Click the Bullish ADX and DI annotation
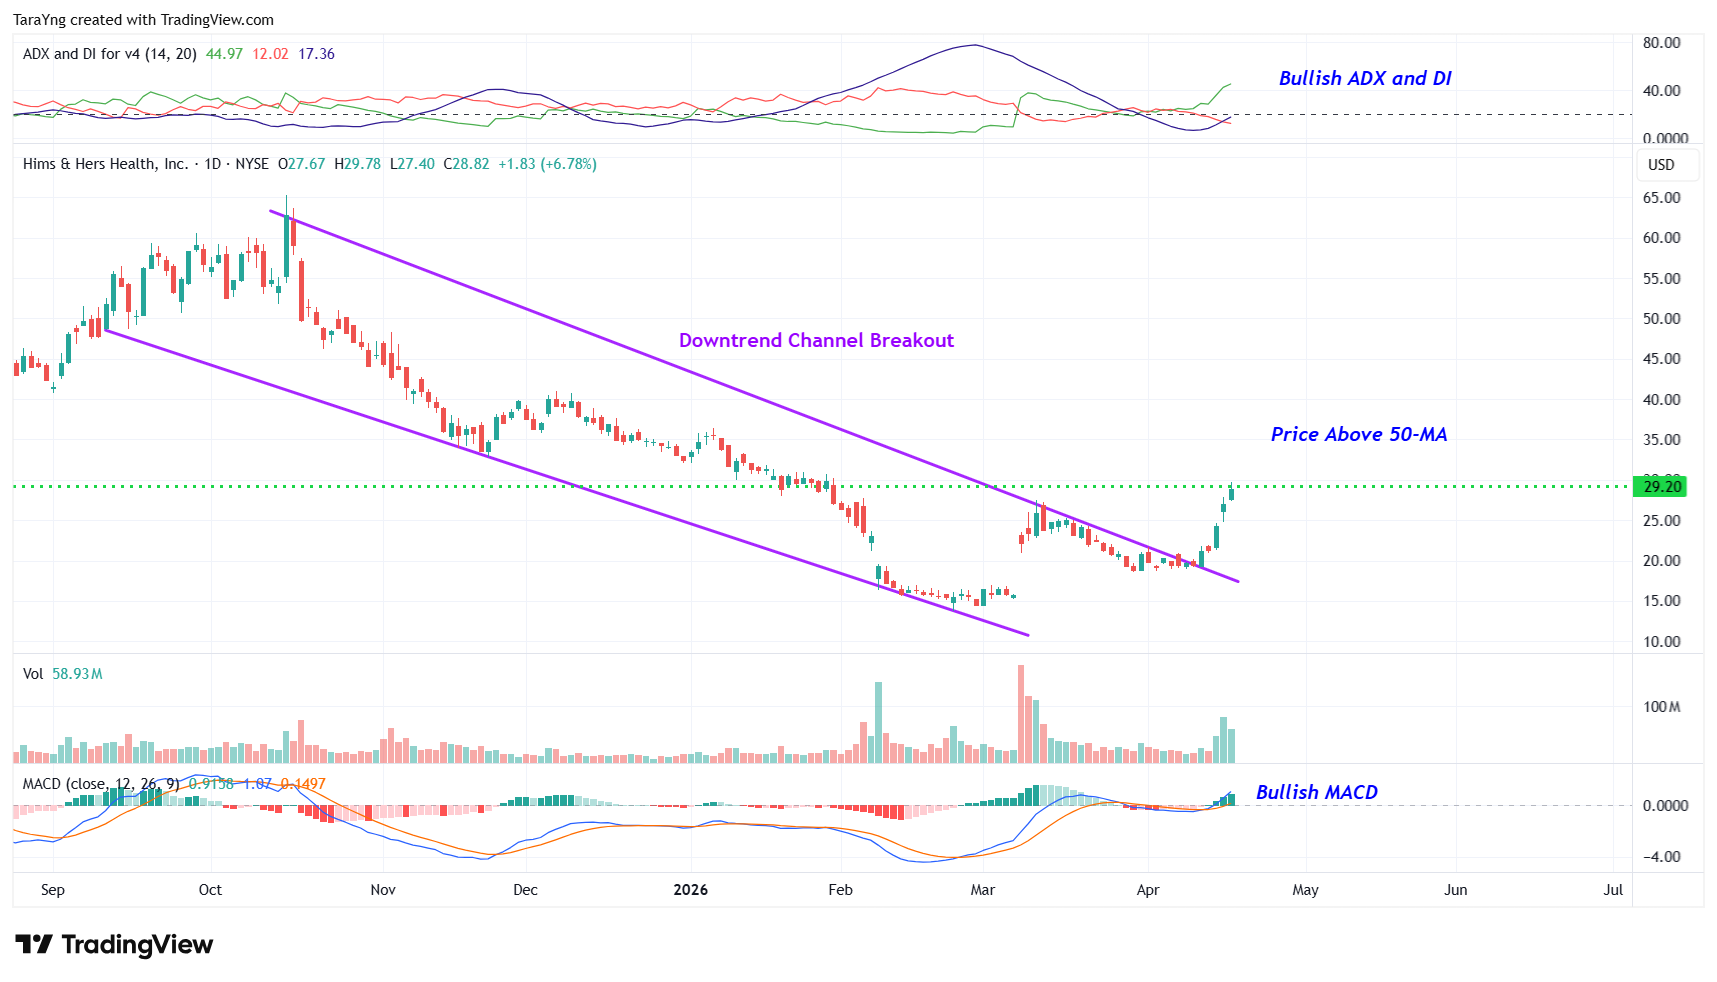Screen dimensions: 1717x982 coord(1364,79)
